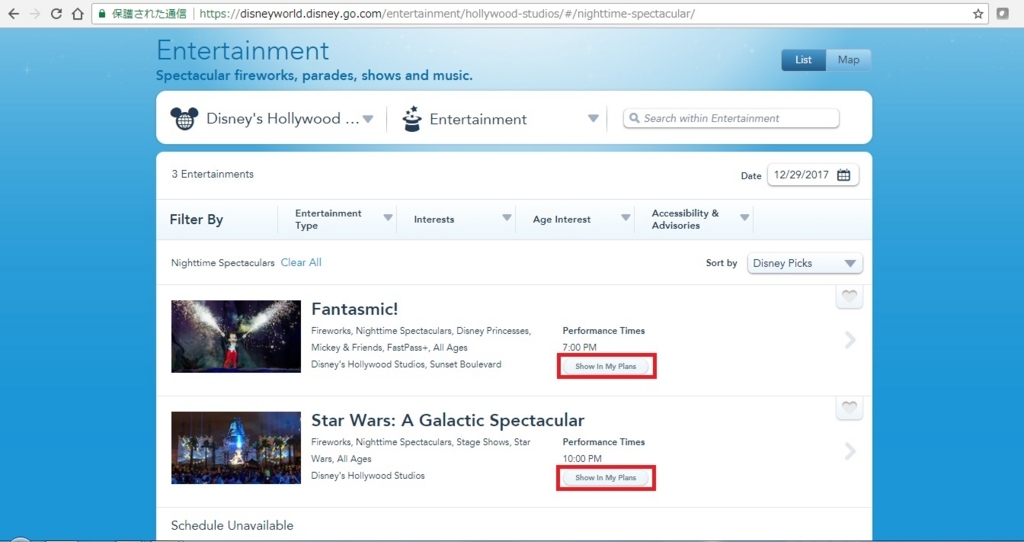1024x542 pixels.
Task: Click the Schedule Unavailable heading
Action: tap(232, 525)
